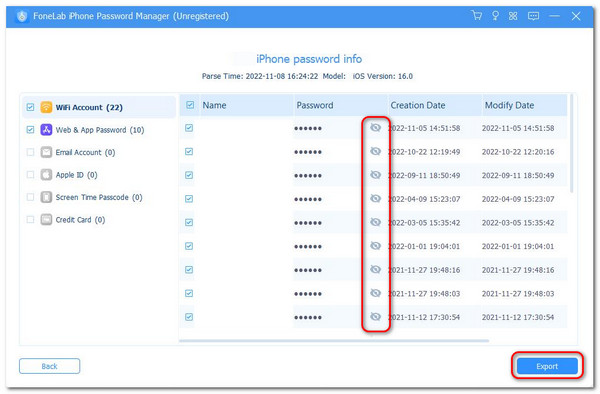Reveal password for 2021-11-12 17:30:54 row

tap(375, 317)
